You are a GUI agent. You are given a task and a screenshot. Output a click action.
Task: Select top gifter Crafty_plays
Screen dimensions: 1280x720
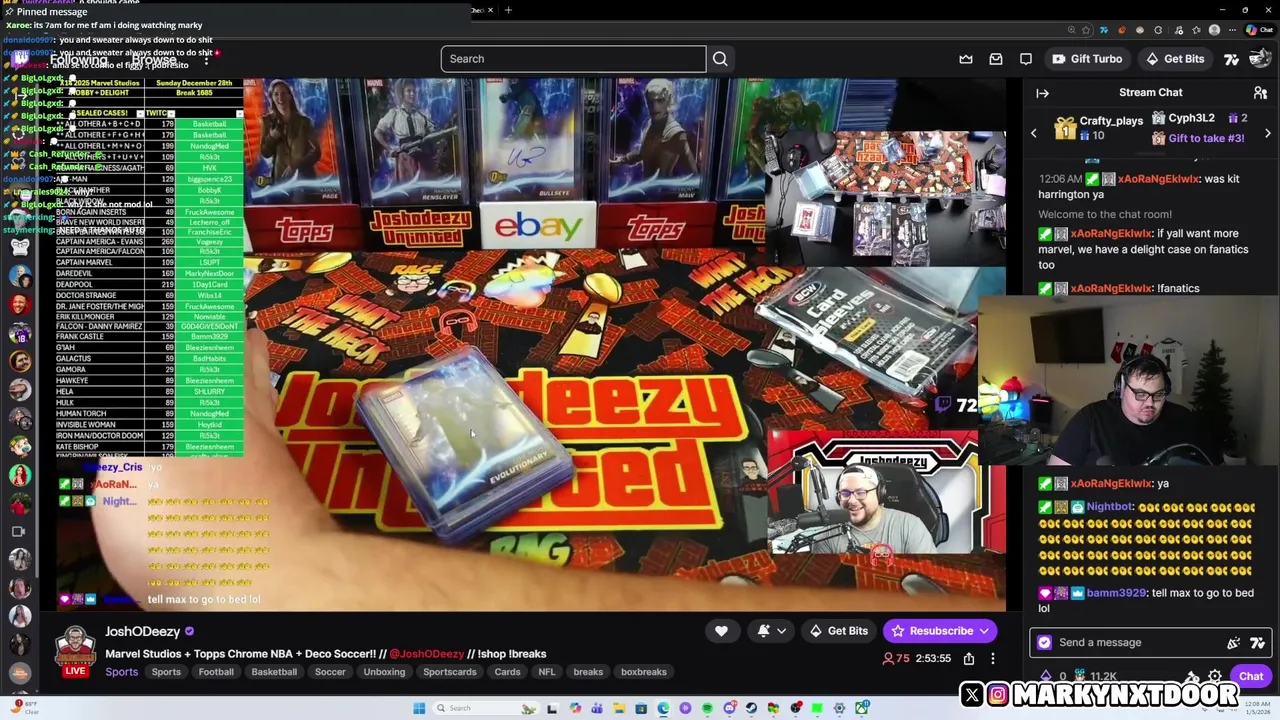1099,128
